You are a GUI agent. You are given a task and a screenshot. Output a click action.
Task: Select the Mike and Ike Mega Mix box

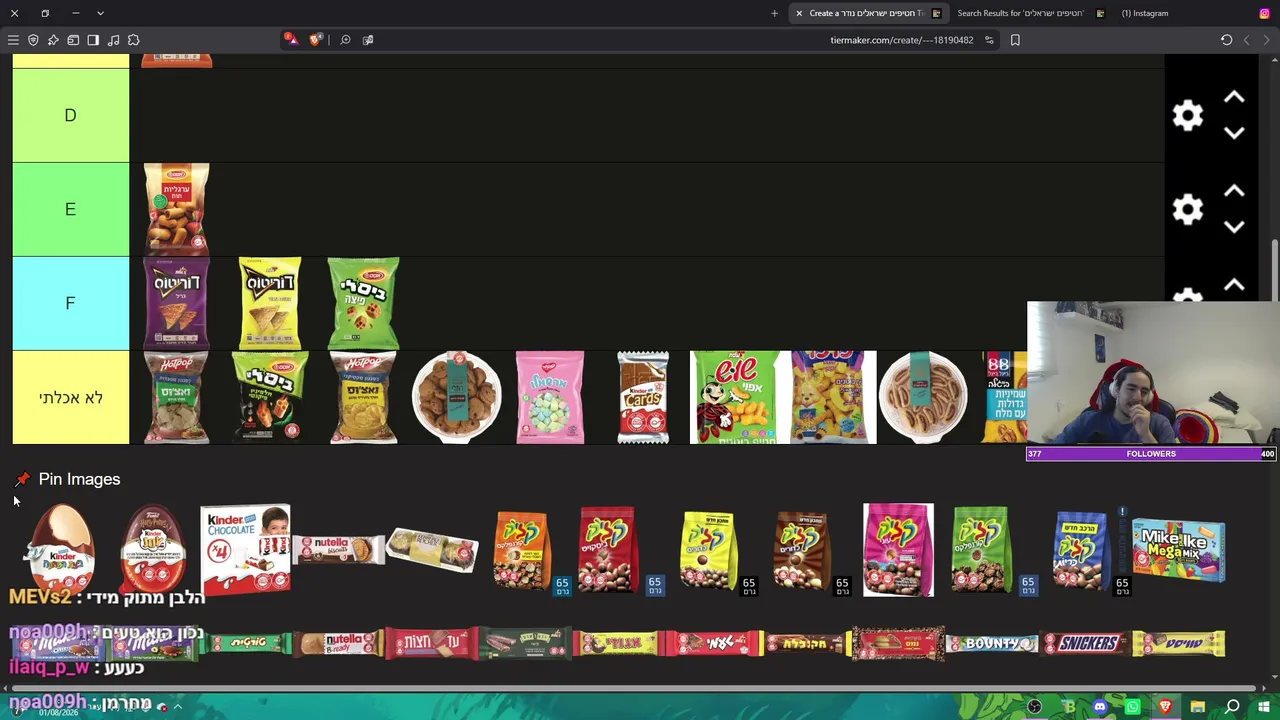[1178, 551]
